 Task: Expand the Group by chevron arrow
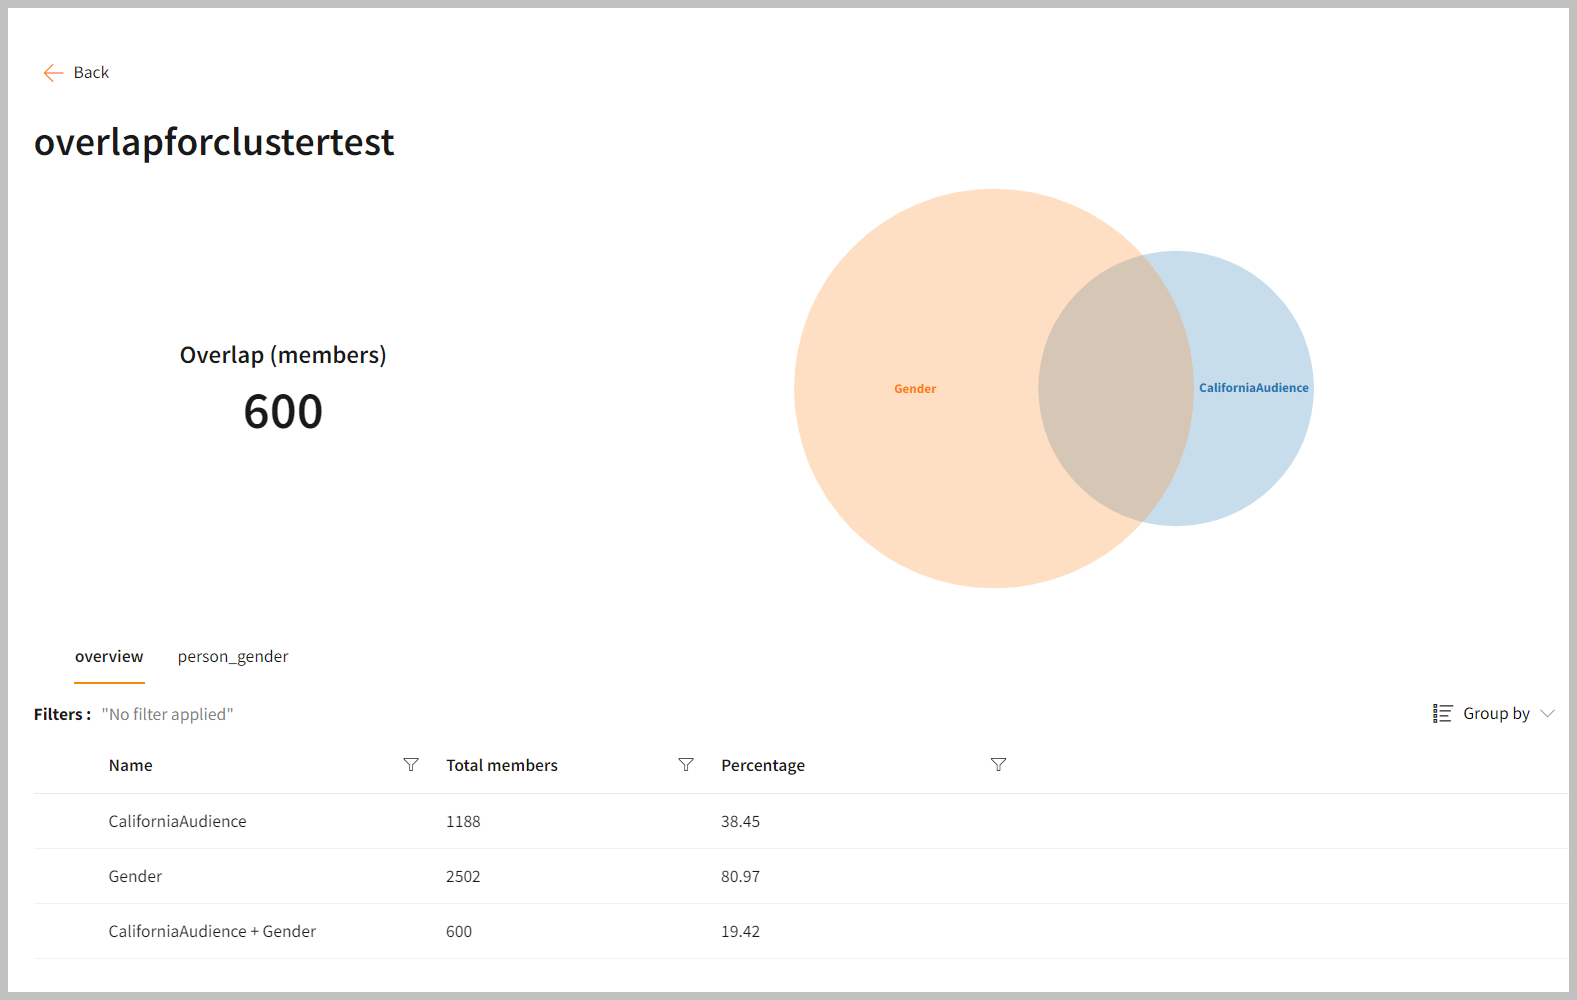(x=1548, y=714)
